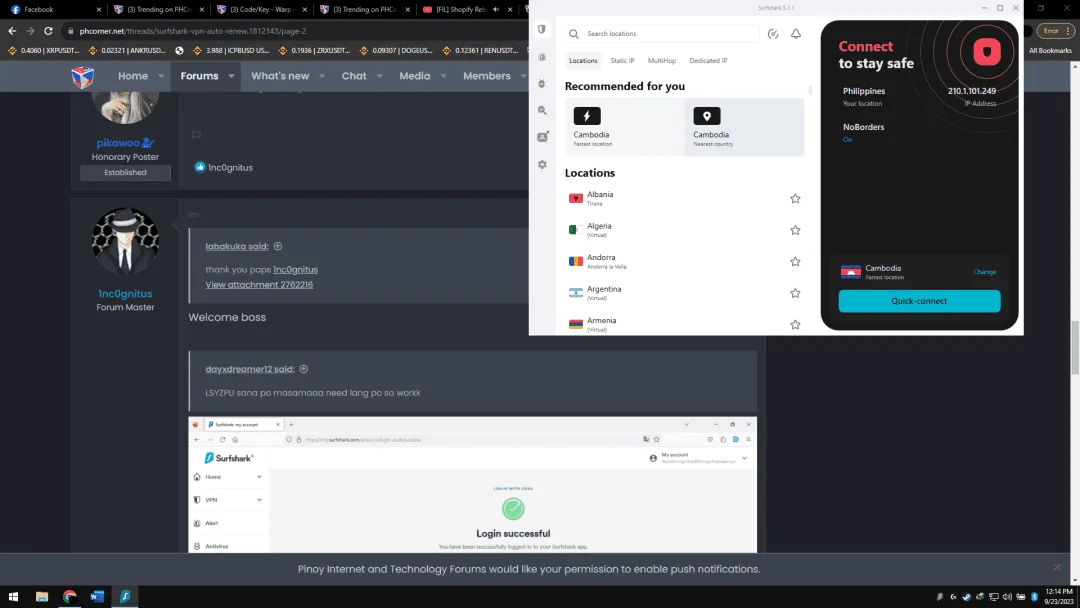The image size is (1080, 608).
Task: Open File Explorer from the taskbar
Action: (42, 597)
